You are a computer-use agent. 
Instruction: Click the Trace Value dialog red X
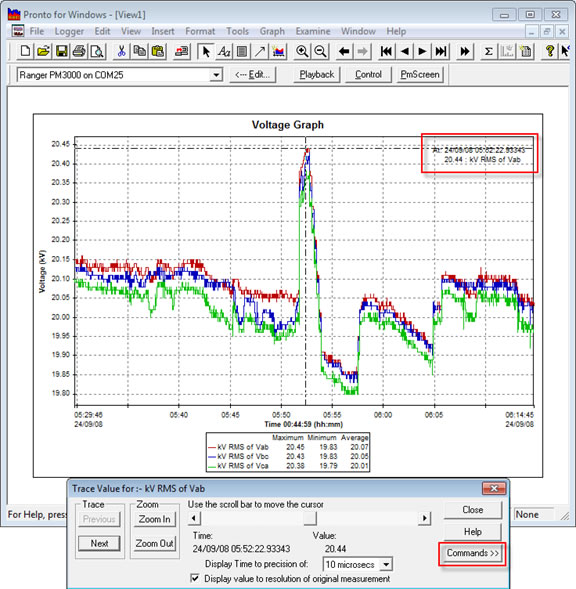coord(494,488)
